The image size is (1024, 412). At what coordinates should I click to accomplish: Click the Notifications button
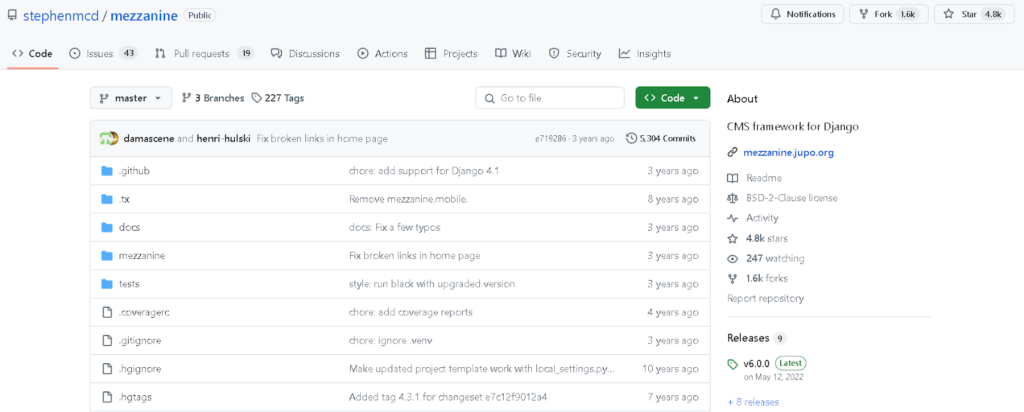802,14
